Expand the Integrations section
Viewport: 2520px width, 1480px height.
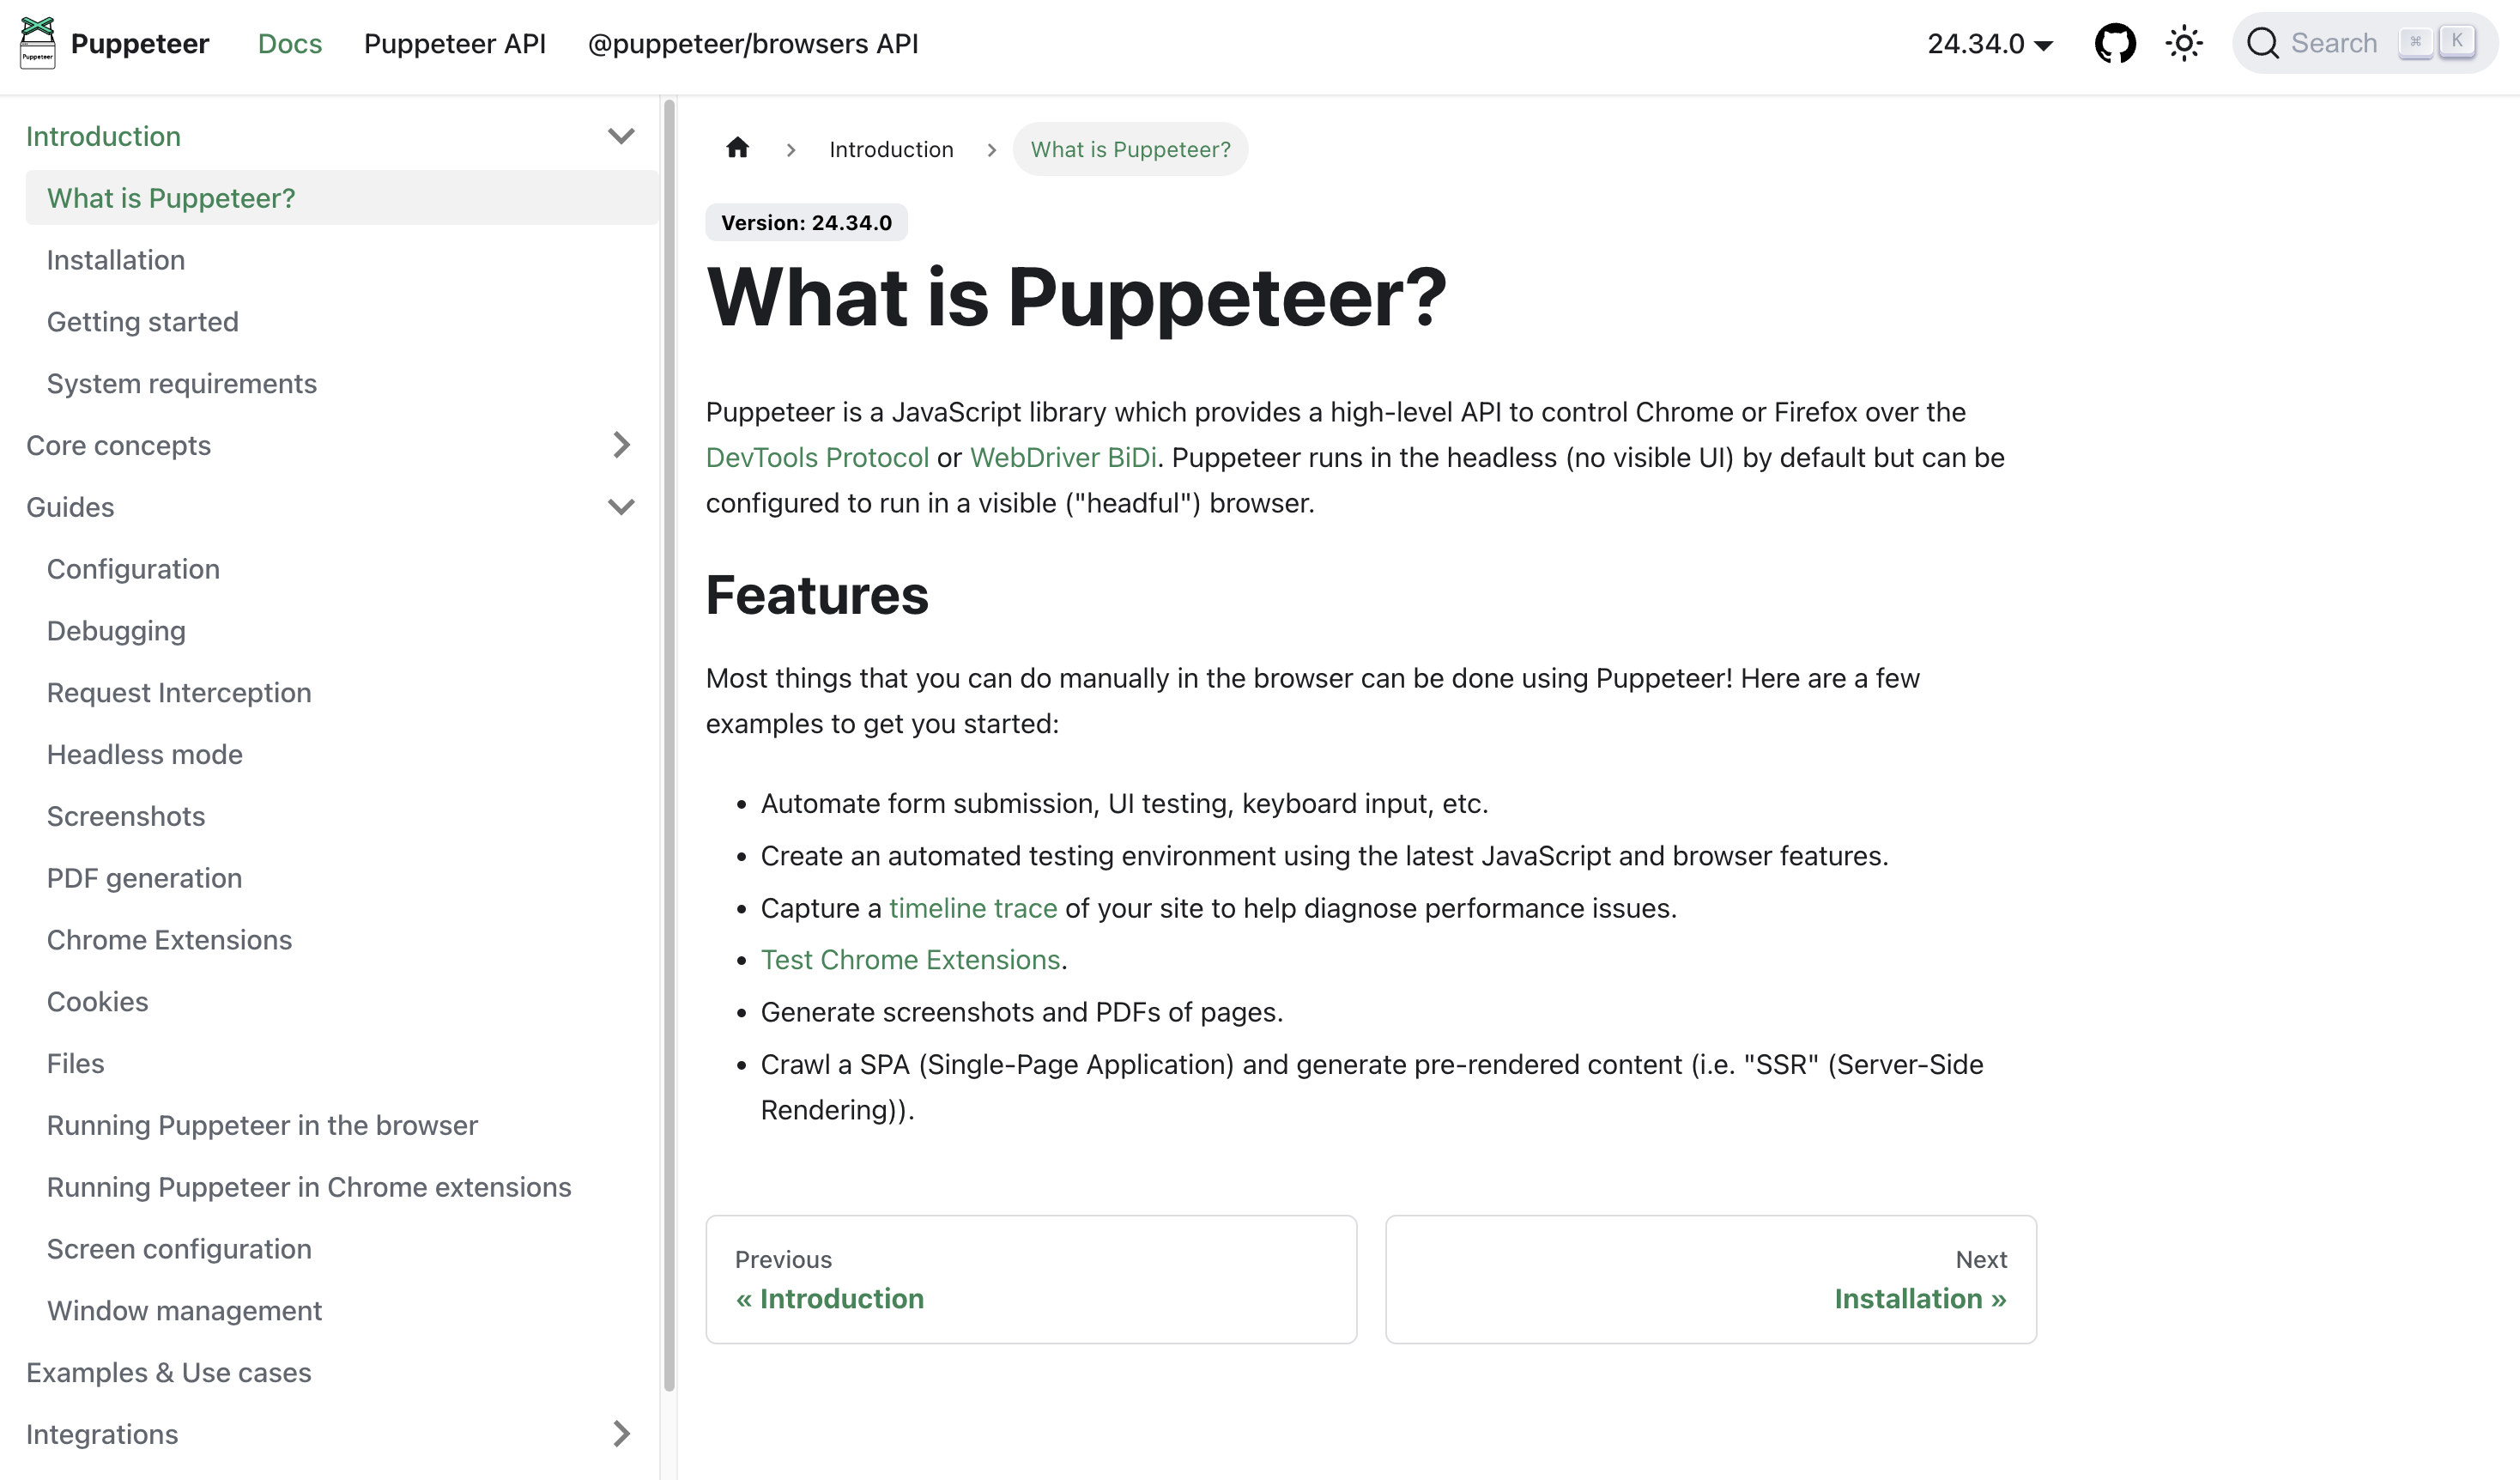(622, 1433)
